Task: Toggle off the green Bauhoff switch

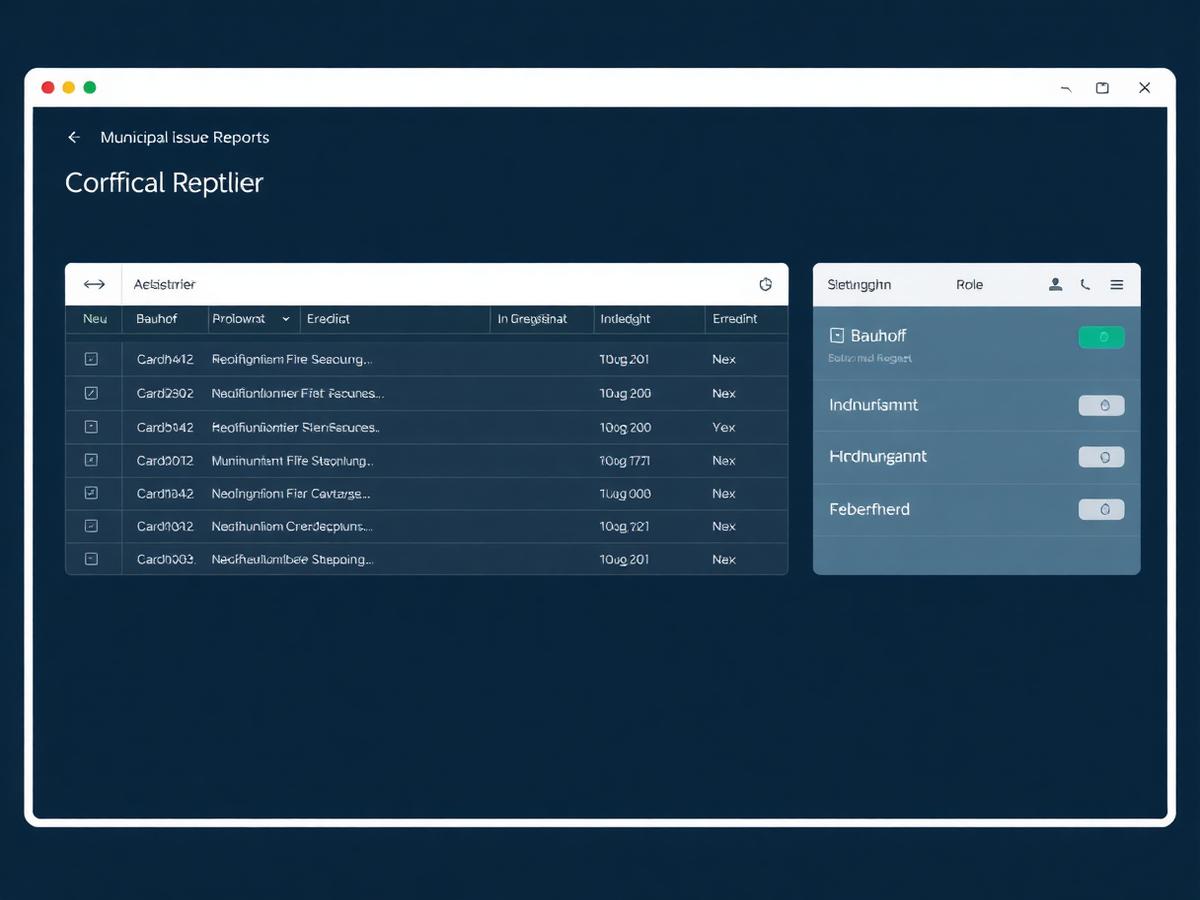Action: (x=1101, y=337)
